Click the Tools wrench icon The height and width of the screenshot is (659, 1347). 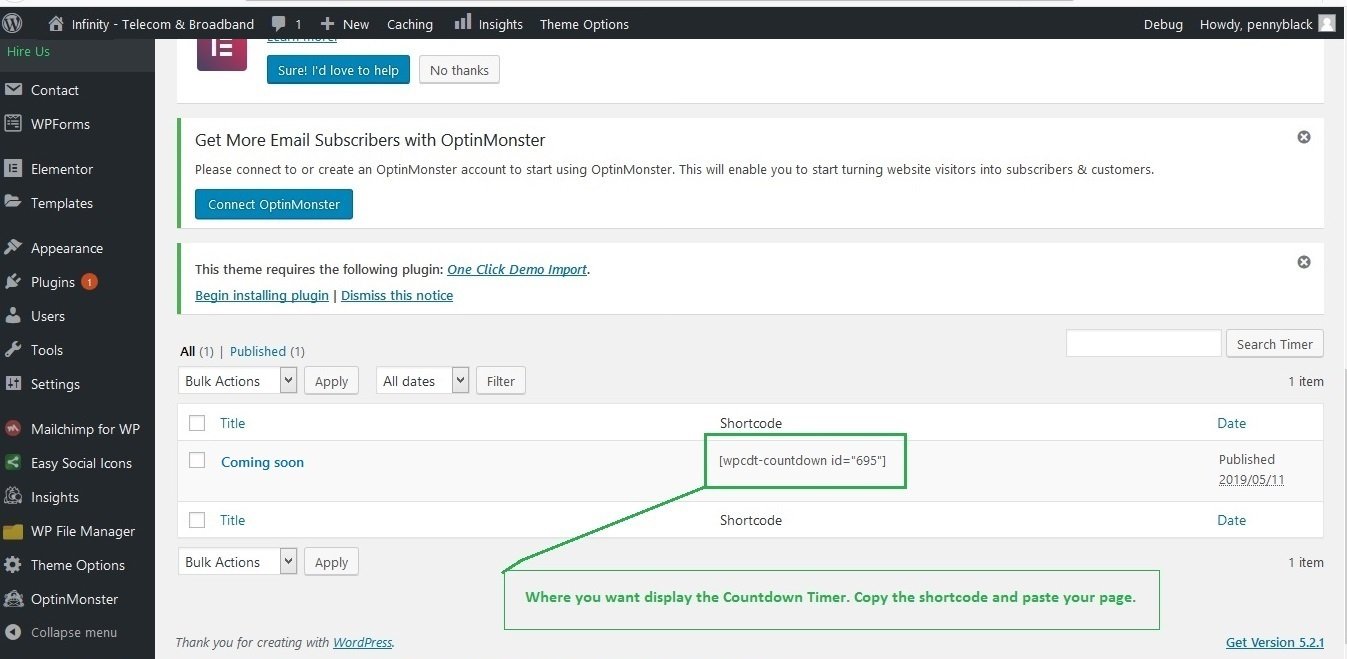click(13, 350)
